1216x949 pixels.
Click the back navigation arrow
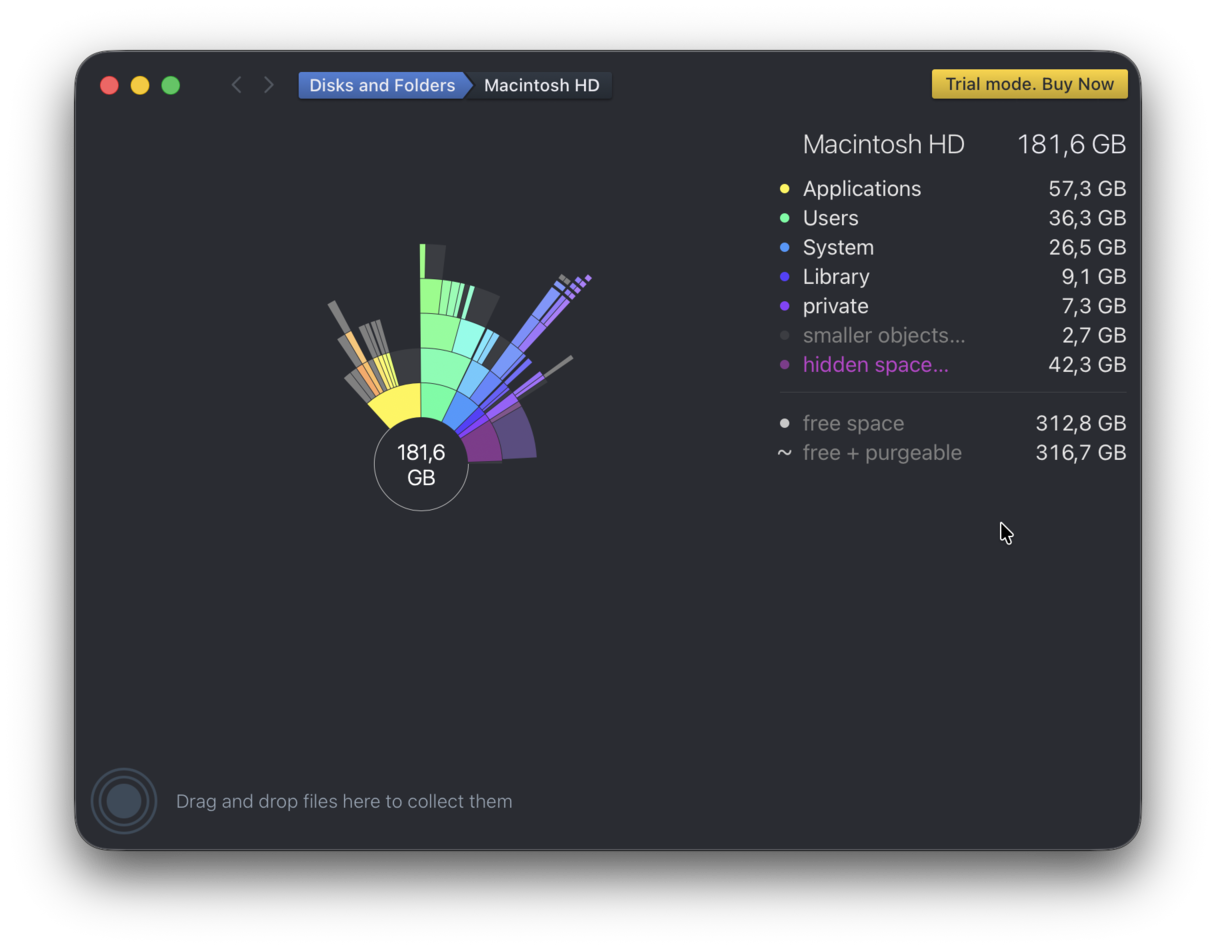(236, 85)
